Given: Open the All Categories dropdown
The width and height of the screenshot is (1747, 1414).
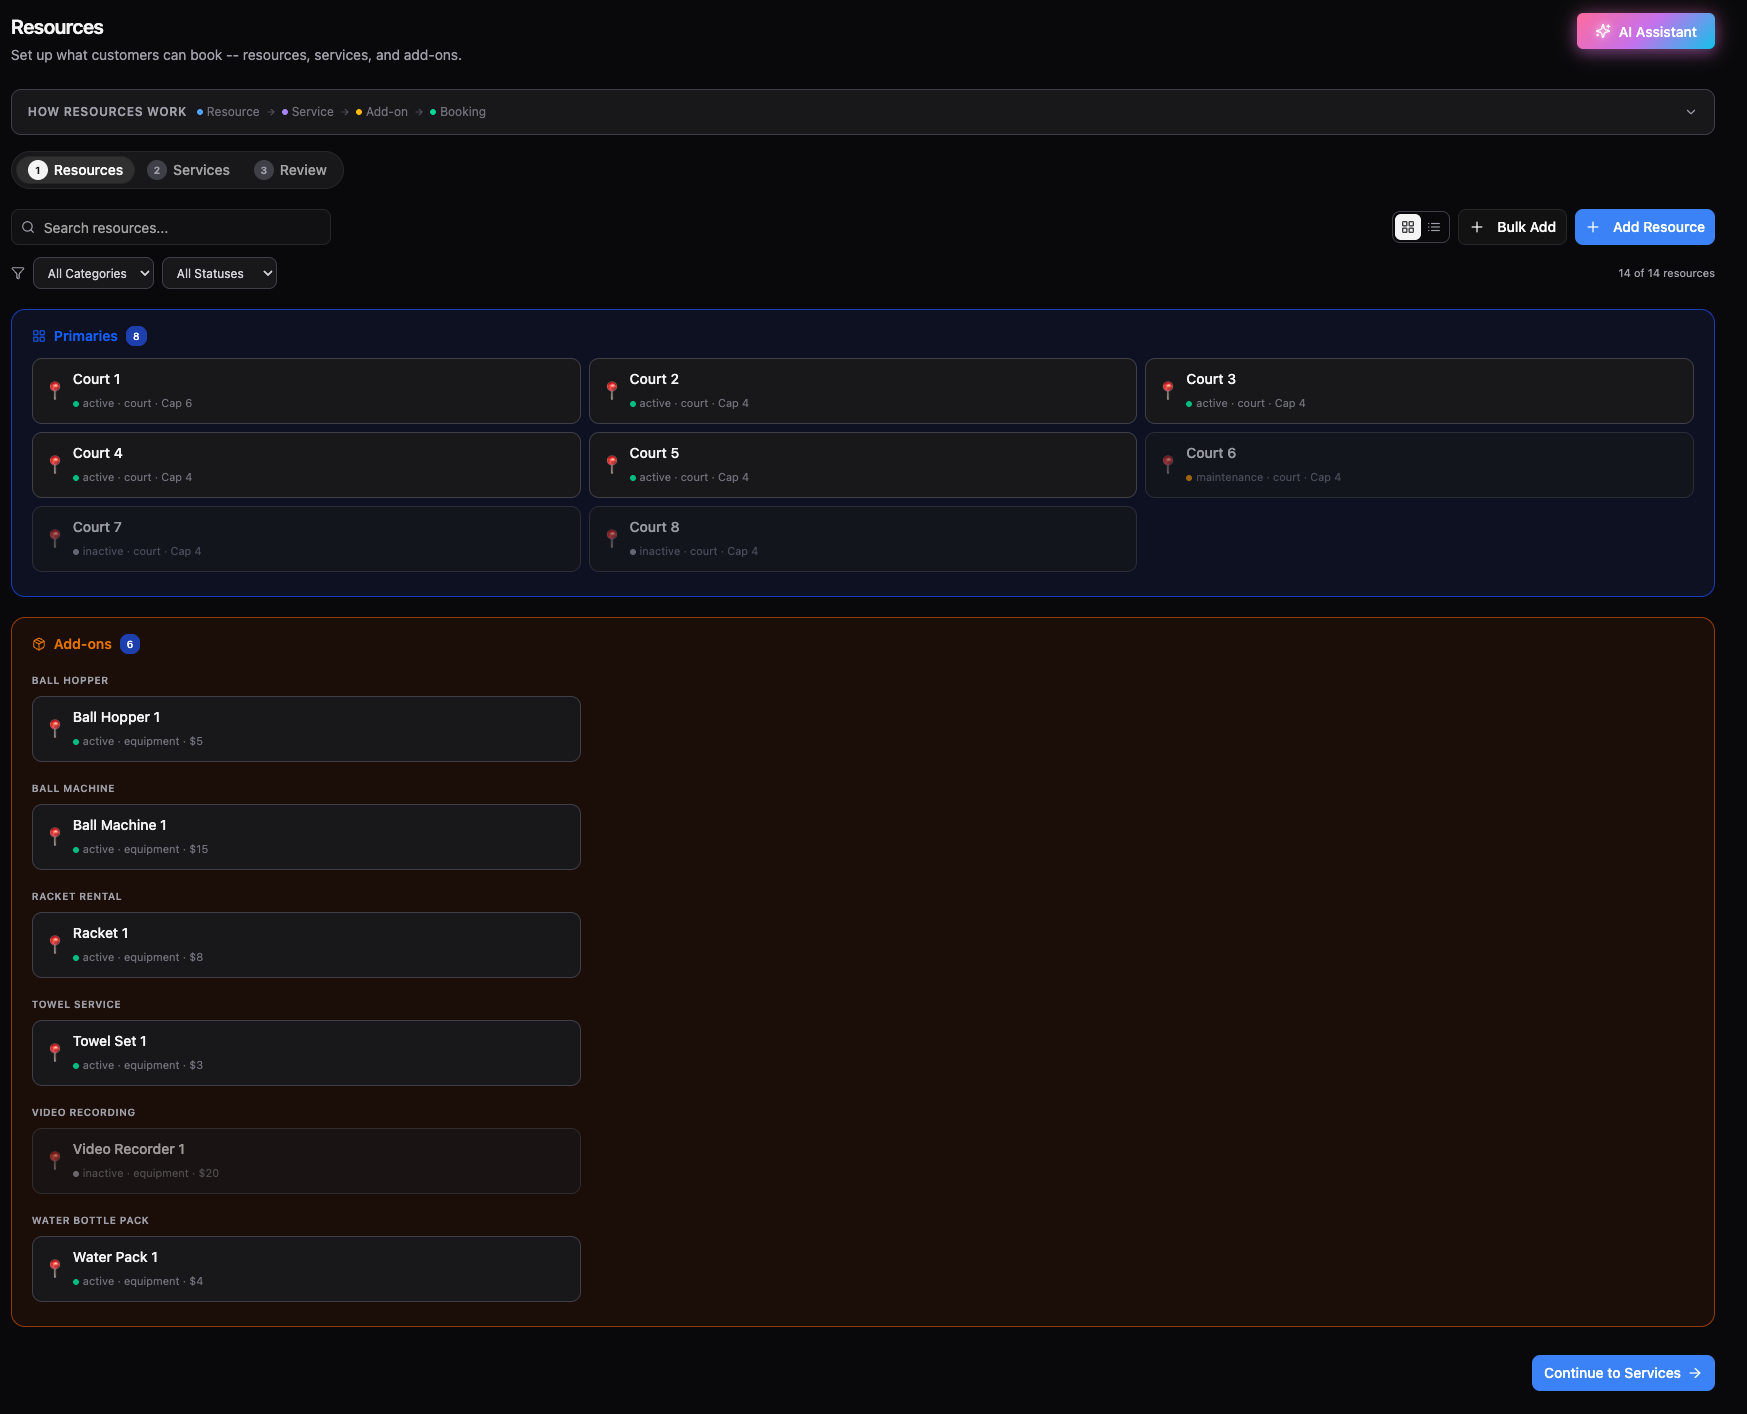Looking at the screenshot, I should click(x=94, y=273).
